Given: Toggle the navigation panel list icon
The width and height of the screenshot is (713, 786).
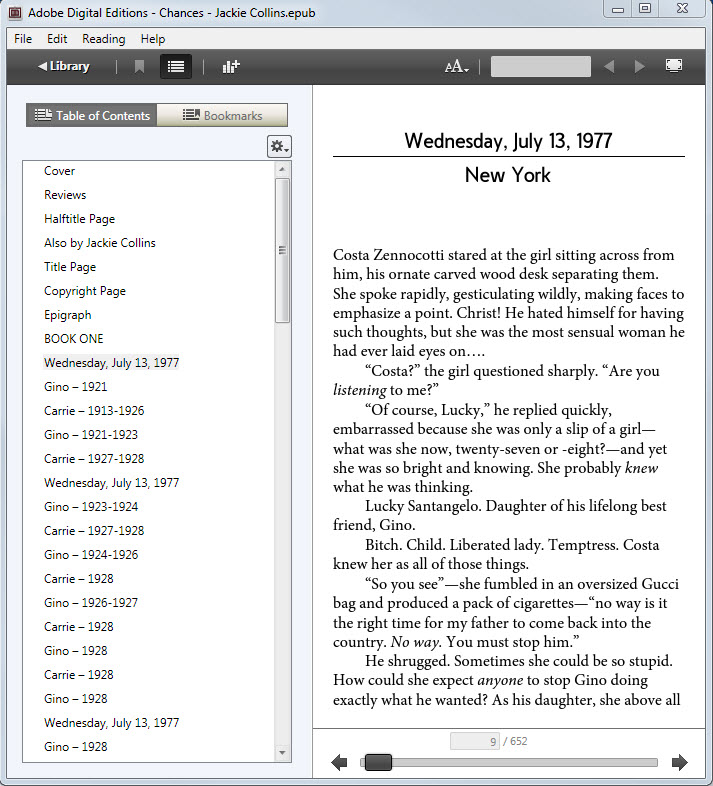Looking at the screenshot, I should coord(176,67).
